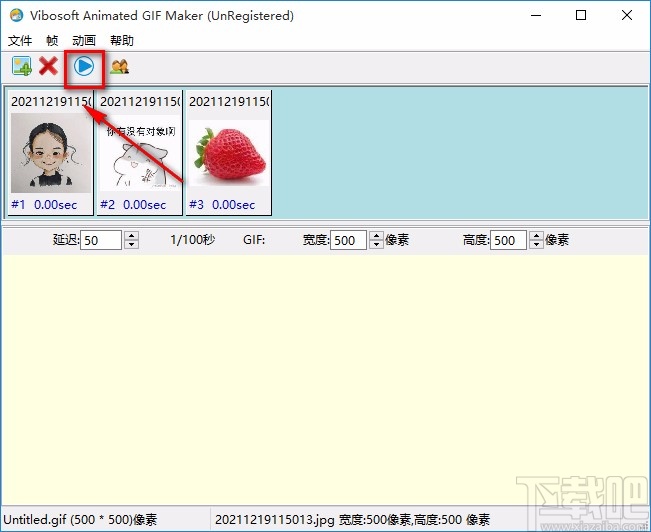Maximize the GIF Maker window
This screenshot has width=651, height=532.
click(x=581, y=15)
